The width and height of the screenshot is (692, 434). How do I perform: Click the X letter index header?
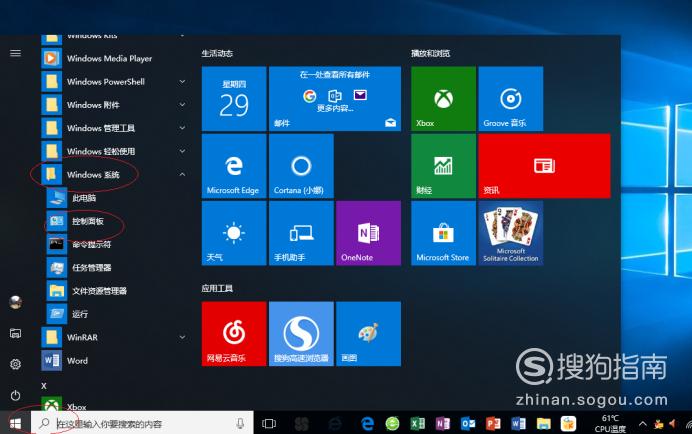coord(44,386)
